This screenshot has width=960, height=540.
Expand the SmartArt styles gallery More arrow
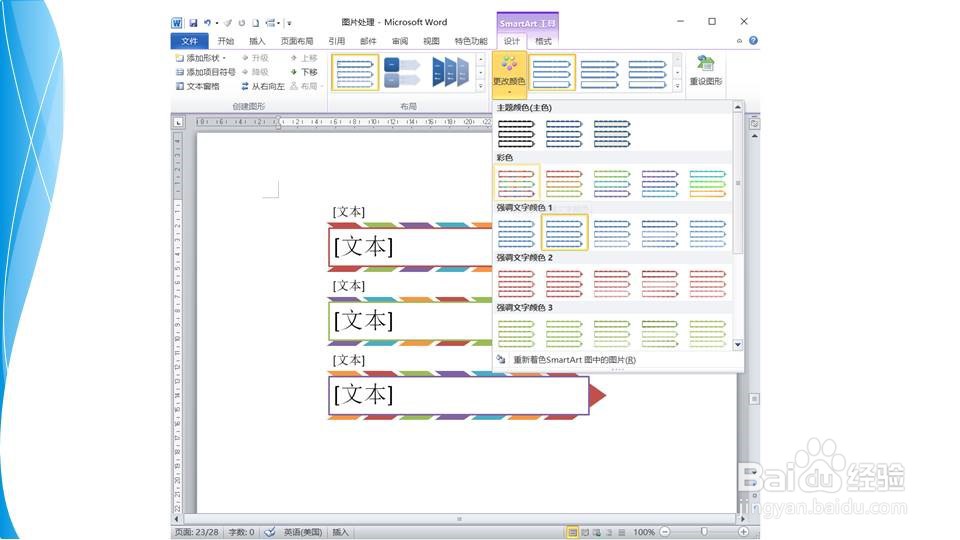677,86
